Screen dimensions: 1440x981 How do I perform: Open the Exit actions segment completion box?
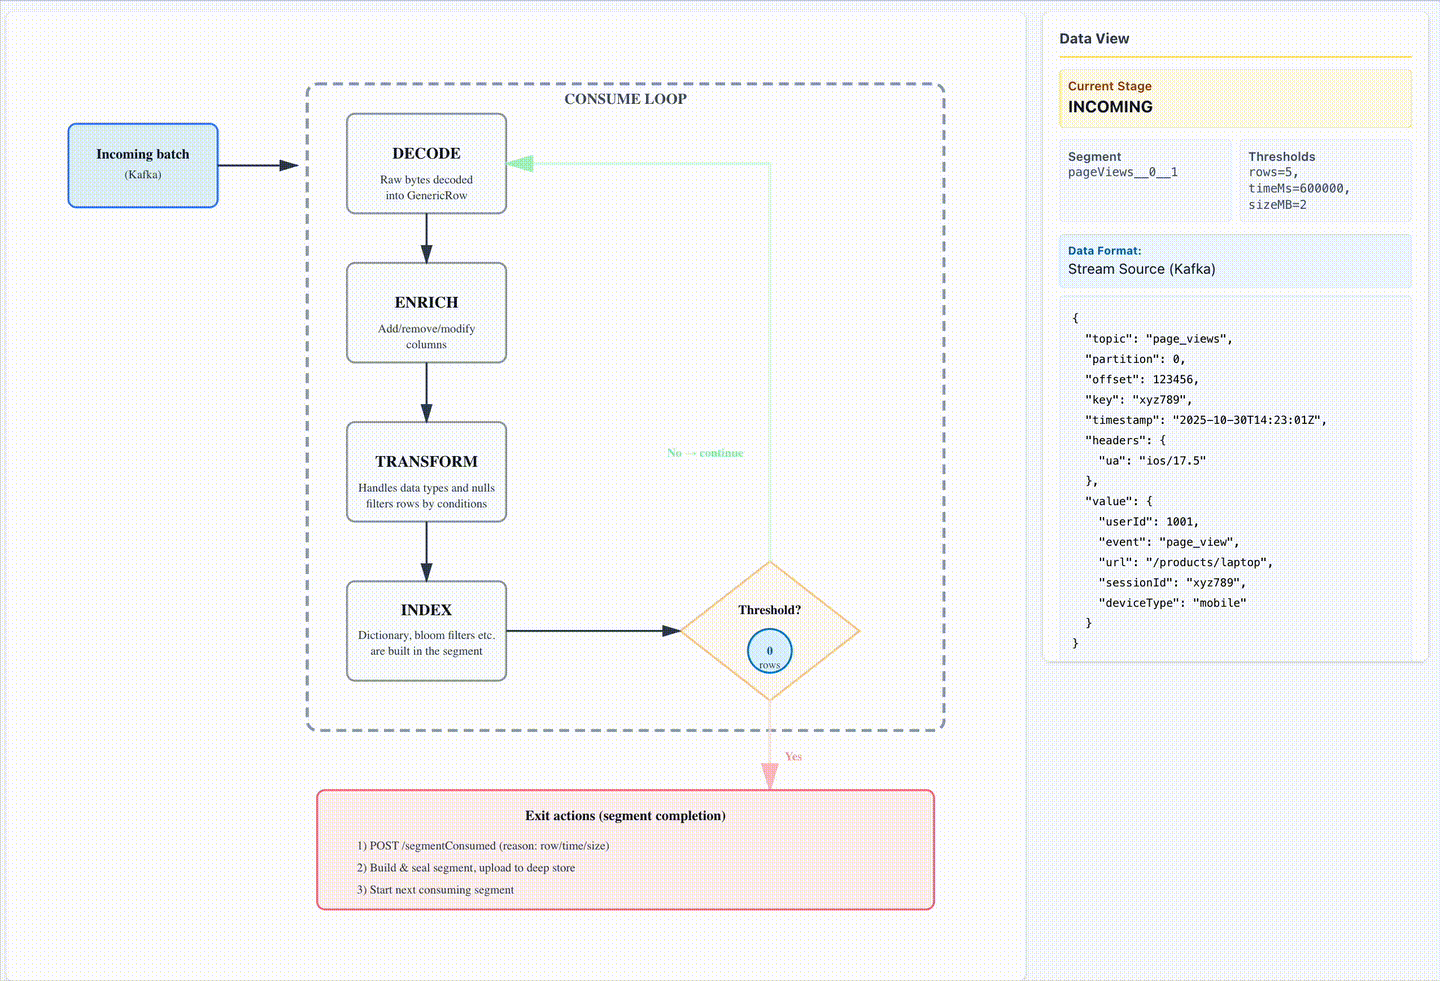pos(625,850)
